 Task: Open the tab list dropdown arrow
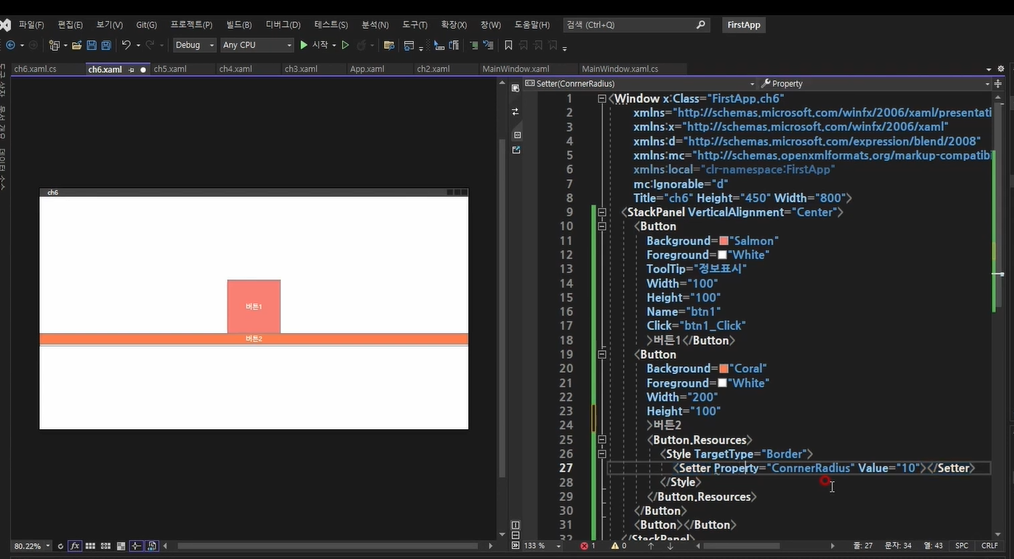point(989,69)
